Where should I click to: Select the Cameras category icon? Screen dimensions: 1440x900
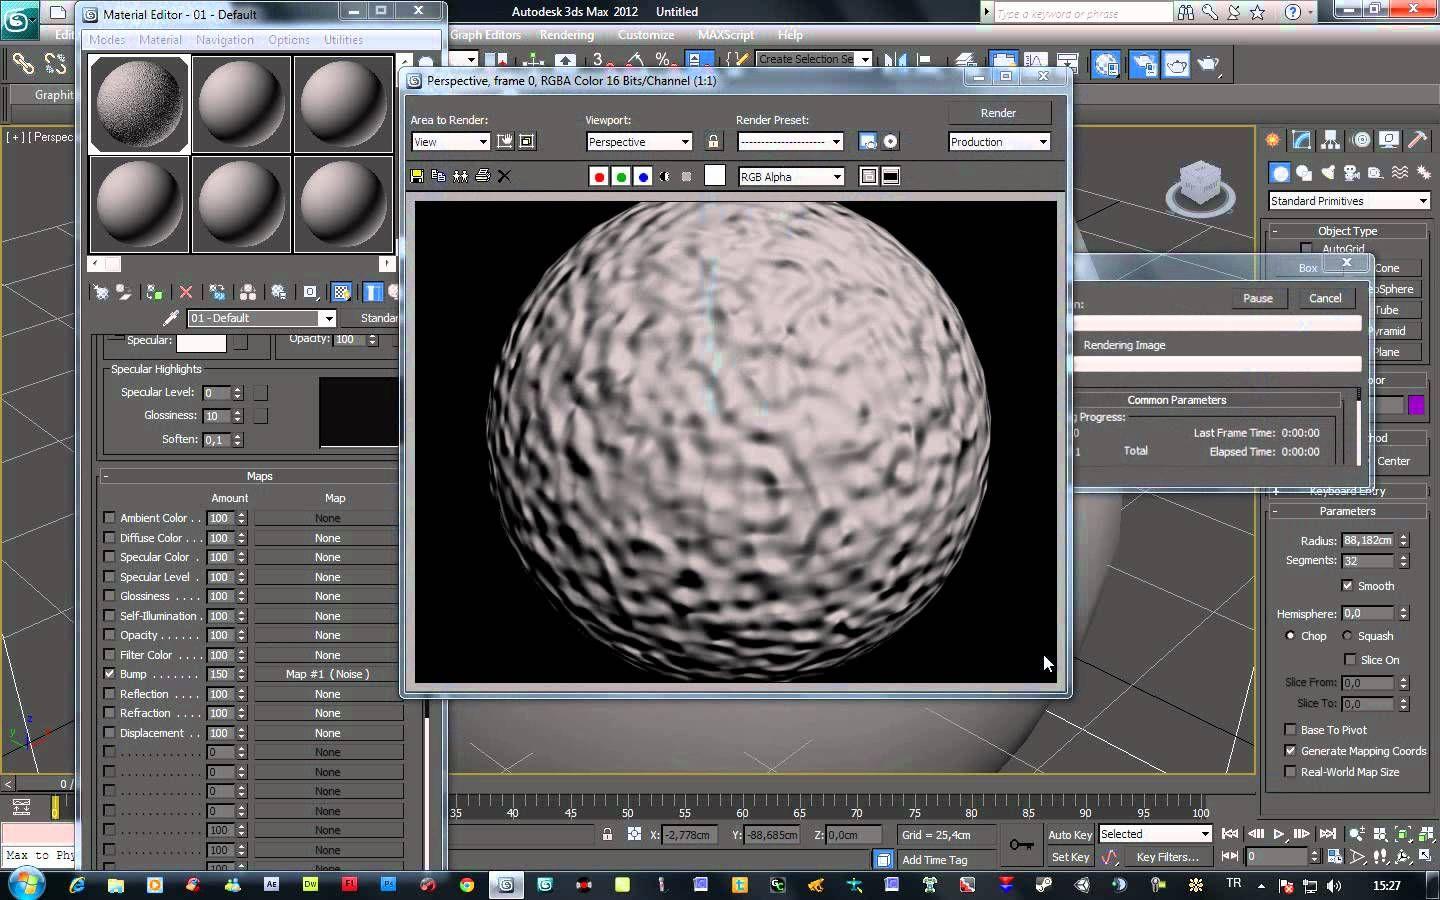coord(1351,173)
